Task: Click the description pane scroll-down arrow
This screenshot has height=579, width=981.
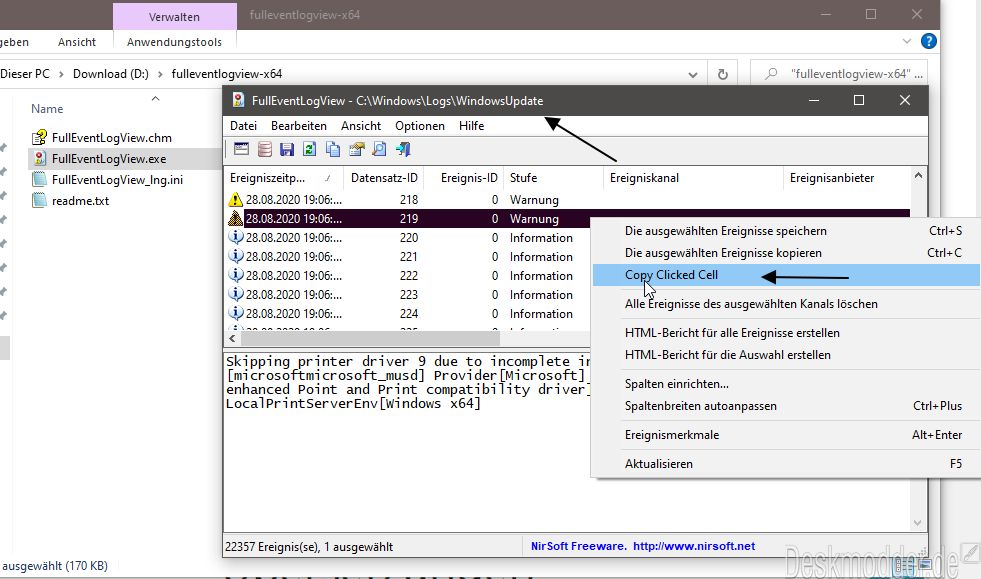Action: tap(918, 523)
